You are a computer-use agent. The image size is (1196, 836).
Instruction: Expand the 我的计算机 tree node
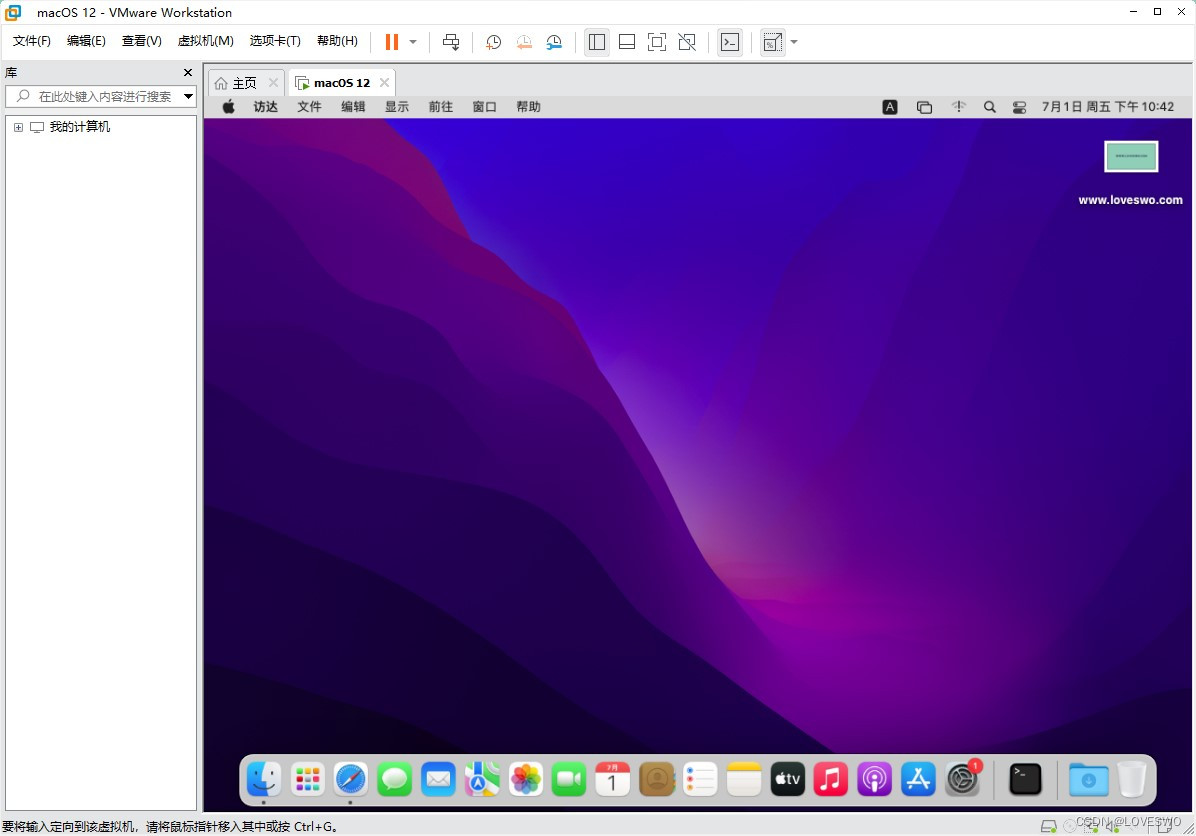tap(18, 127)
